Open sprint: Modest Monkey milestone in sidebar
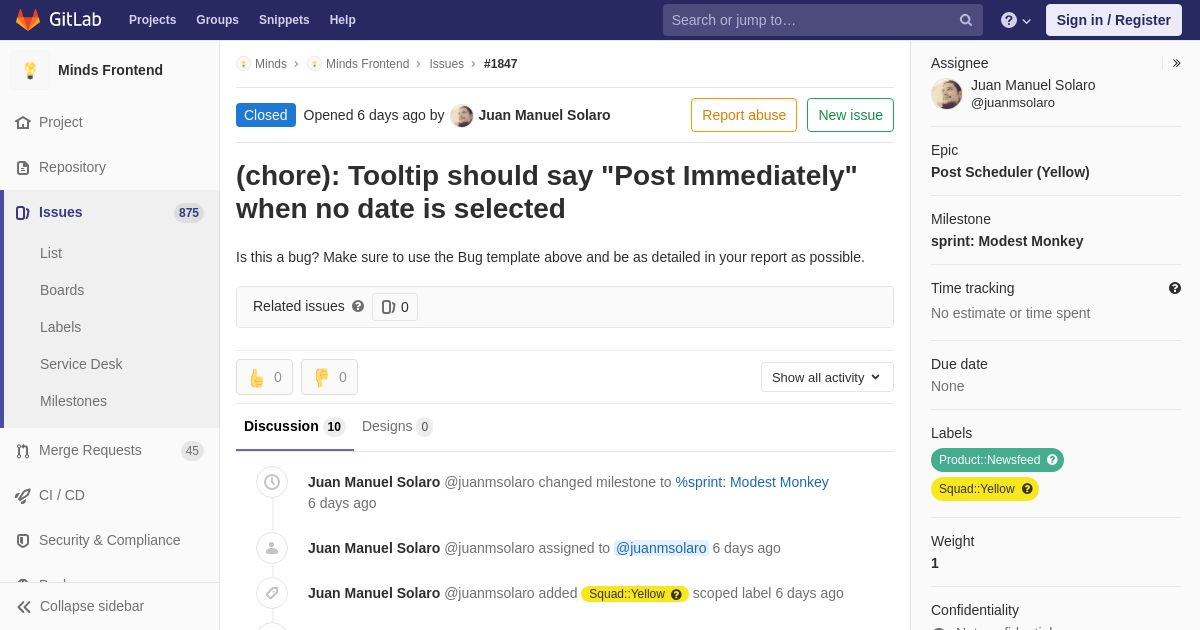Viewport: 1200px width, 630px height. (x=1007, y=241)
